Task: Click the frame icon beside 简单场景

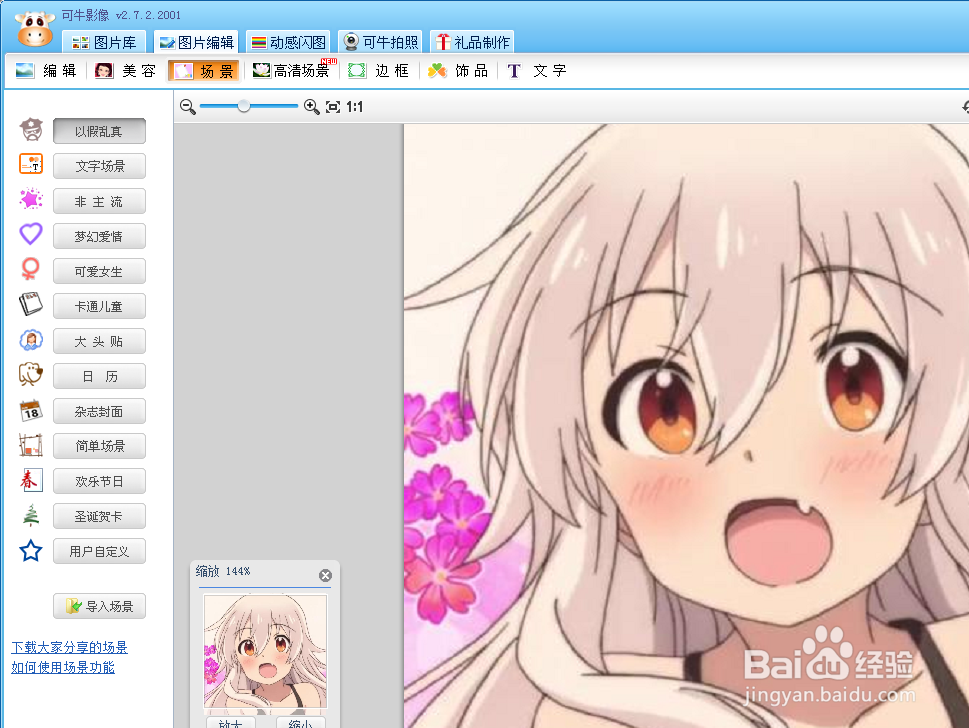Action: click(31, 445)
